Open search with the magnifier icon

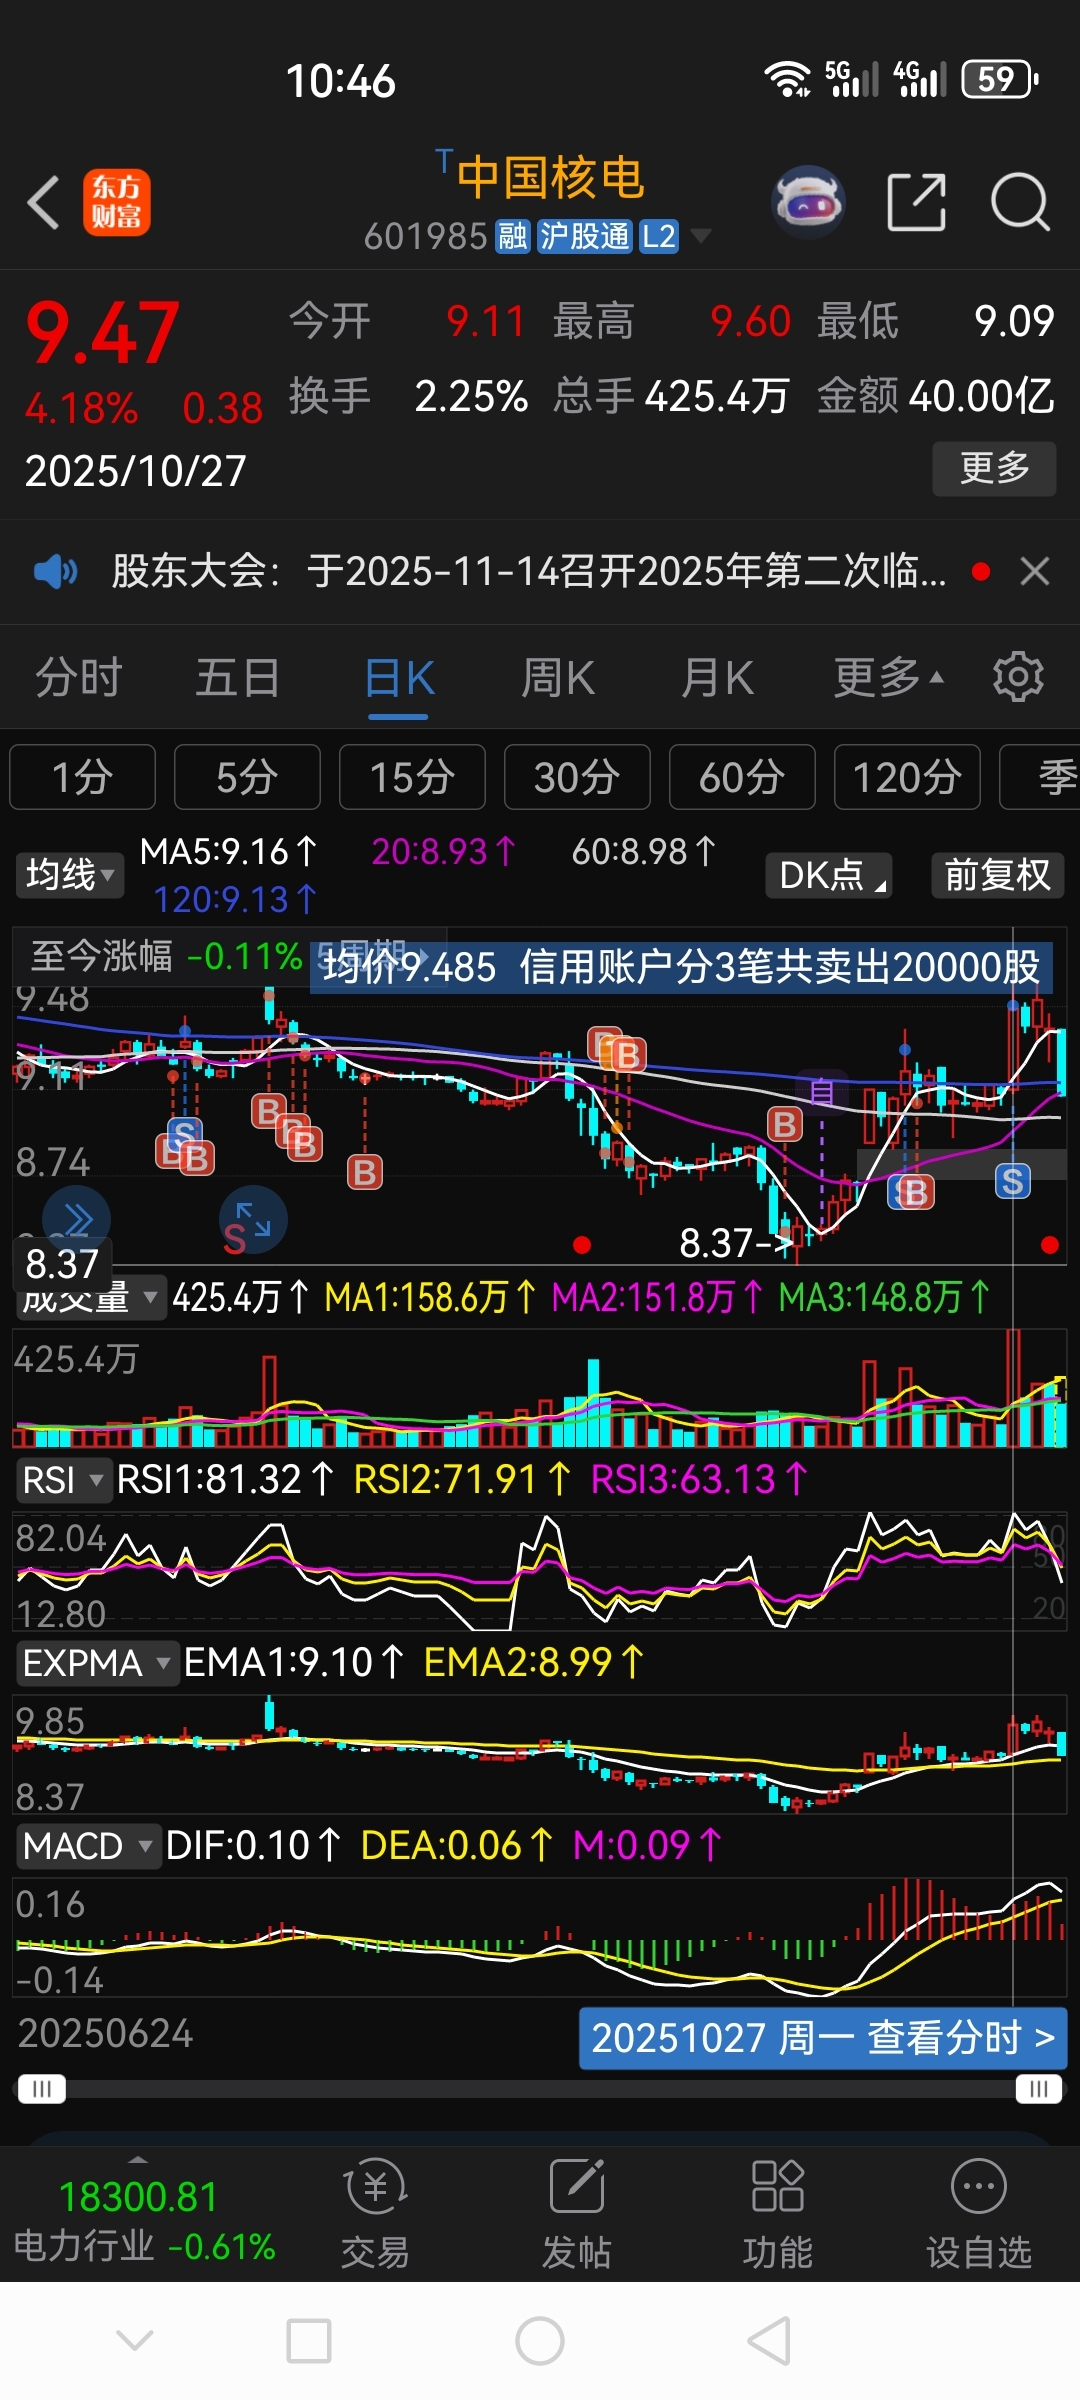point(1020,202)
